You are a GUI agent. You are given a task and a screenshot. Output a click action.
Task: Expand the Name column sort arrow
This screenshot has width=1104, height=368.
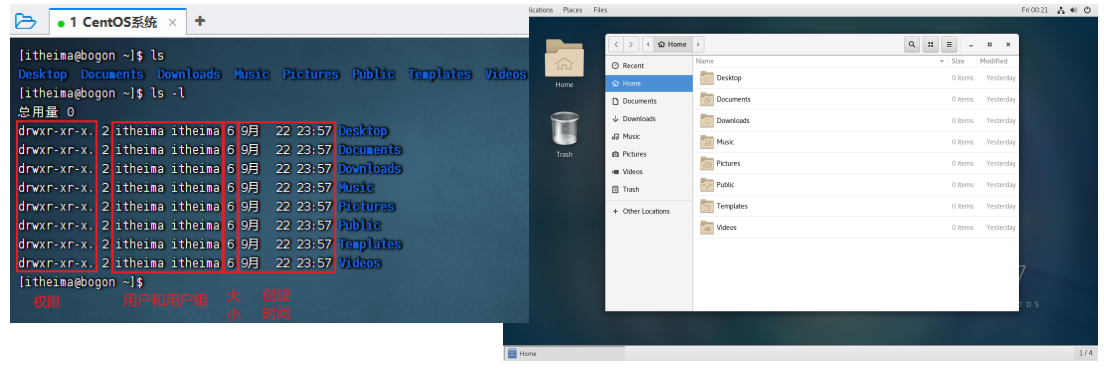941,62
